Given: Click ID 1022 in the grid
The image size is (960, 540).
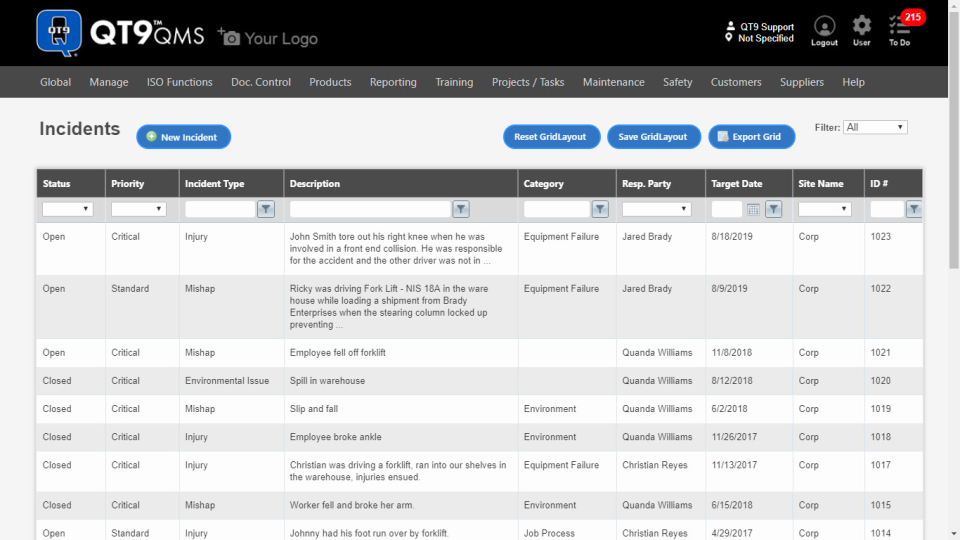Looking at the screenshot, I should pyautogui.click(x=880, y=288).
